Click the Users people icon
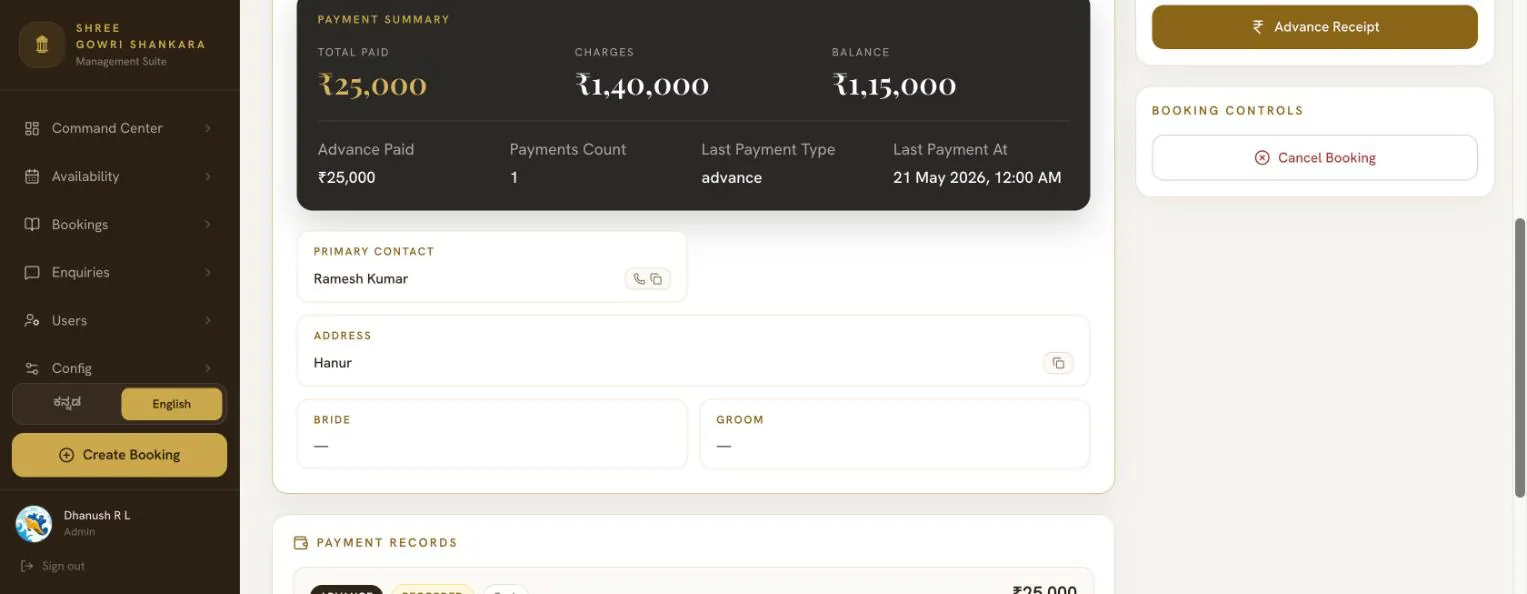The width and height of the screenshot is (1527, 594). click(32, 320)
